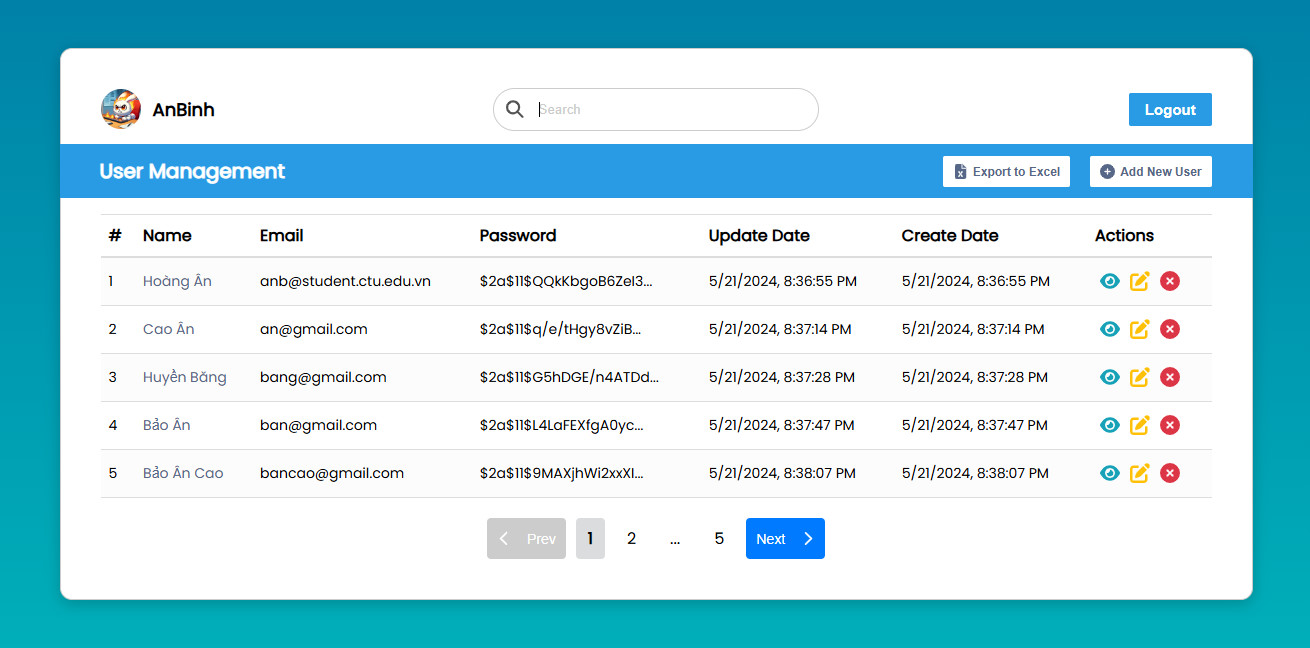Screen dimensions: 1310x648
Task: Remove user Hoàng Ân via delete icon
Action: coord(1169,281)
